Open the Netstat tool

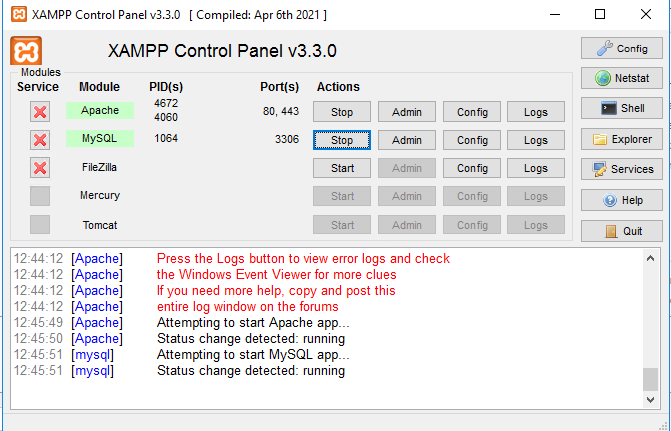[621, 78]
